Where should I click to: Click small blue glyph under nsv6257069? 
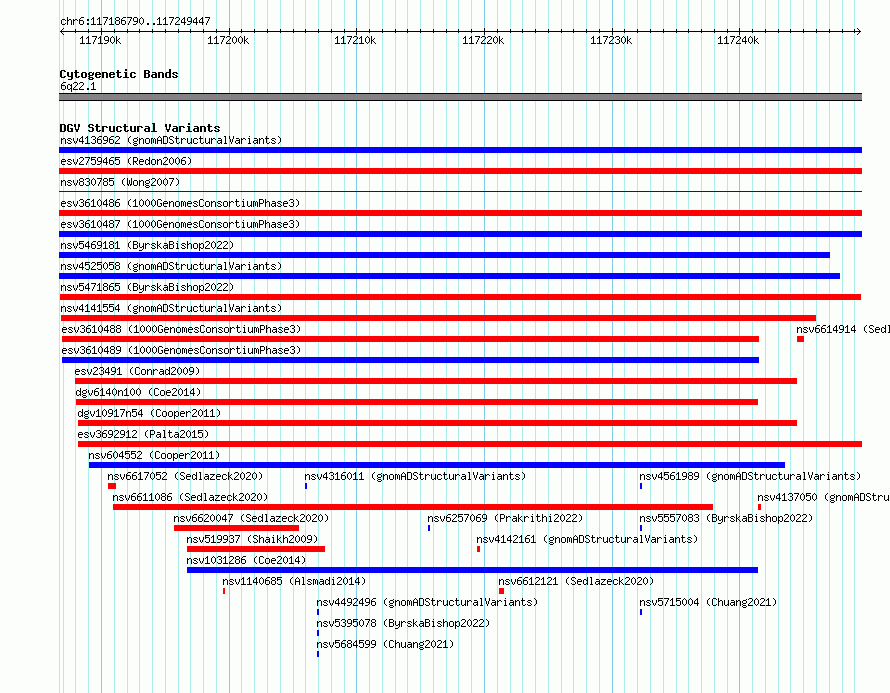(x=429, y=528)
